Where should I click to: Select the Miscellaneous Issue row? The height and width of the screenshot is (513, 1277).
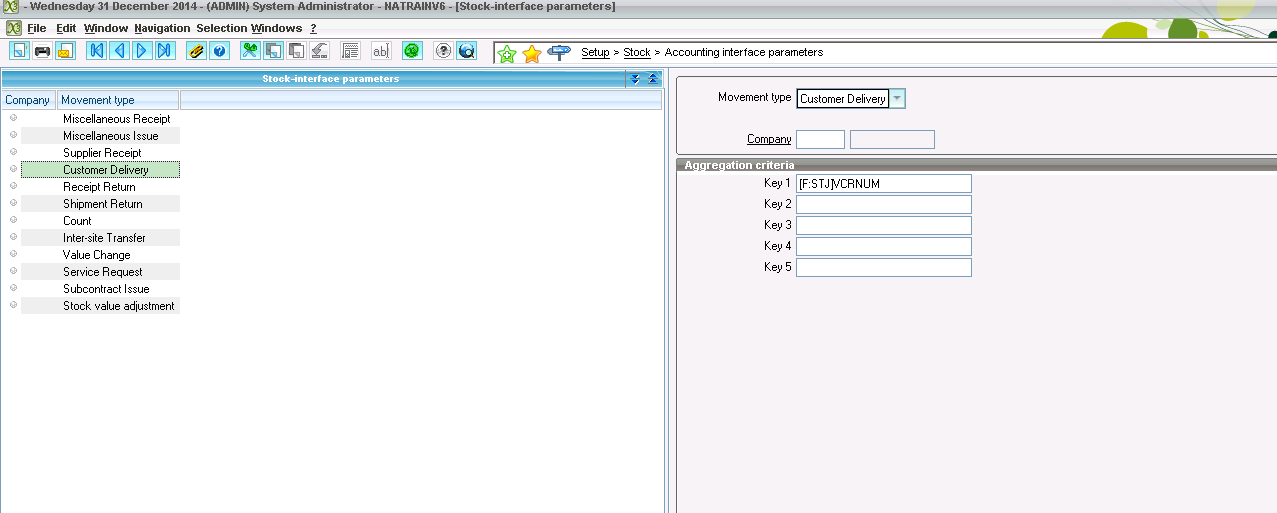pos(100,136)
